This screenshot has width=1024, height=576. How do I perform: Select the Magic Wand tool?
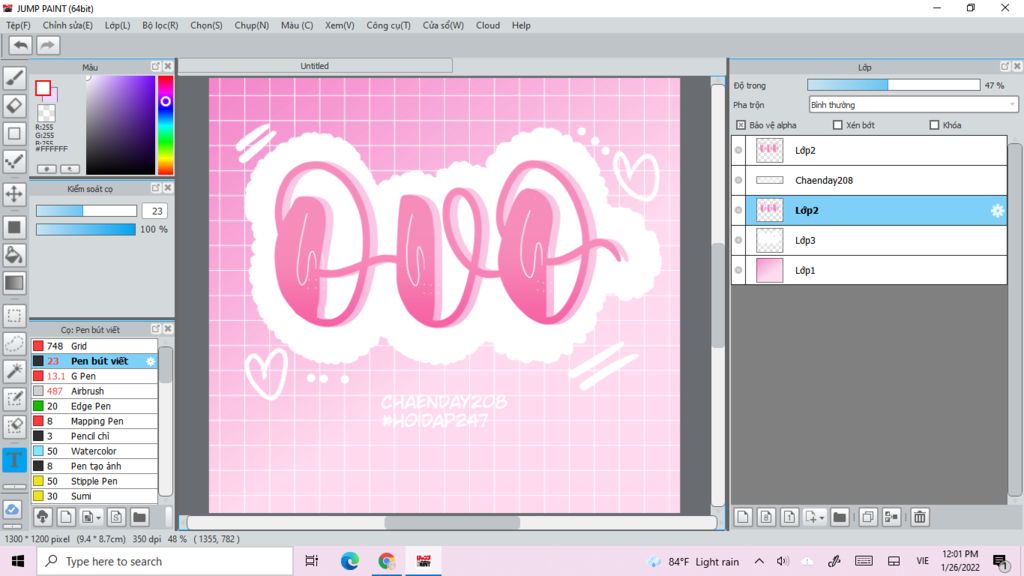coord(14,371)
